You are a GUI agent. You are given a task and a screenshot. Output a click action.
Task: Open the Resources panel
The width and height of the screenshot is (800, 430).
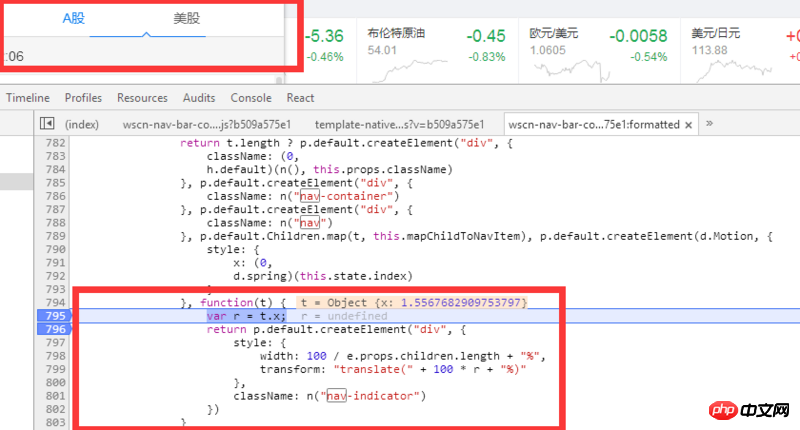(x=142, y=98)
